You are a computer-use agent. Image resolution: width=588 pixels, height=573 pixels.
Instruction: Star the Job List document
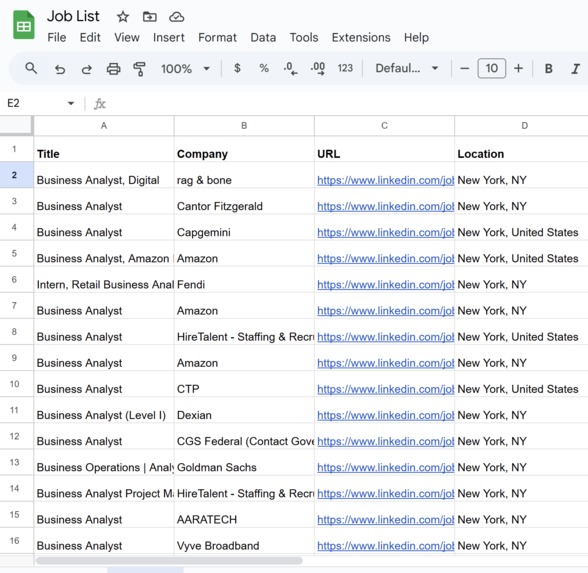[123, 16]
